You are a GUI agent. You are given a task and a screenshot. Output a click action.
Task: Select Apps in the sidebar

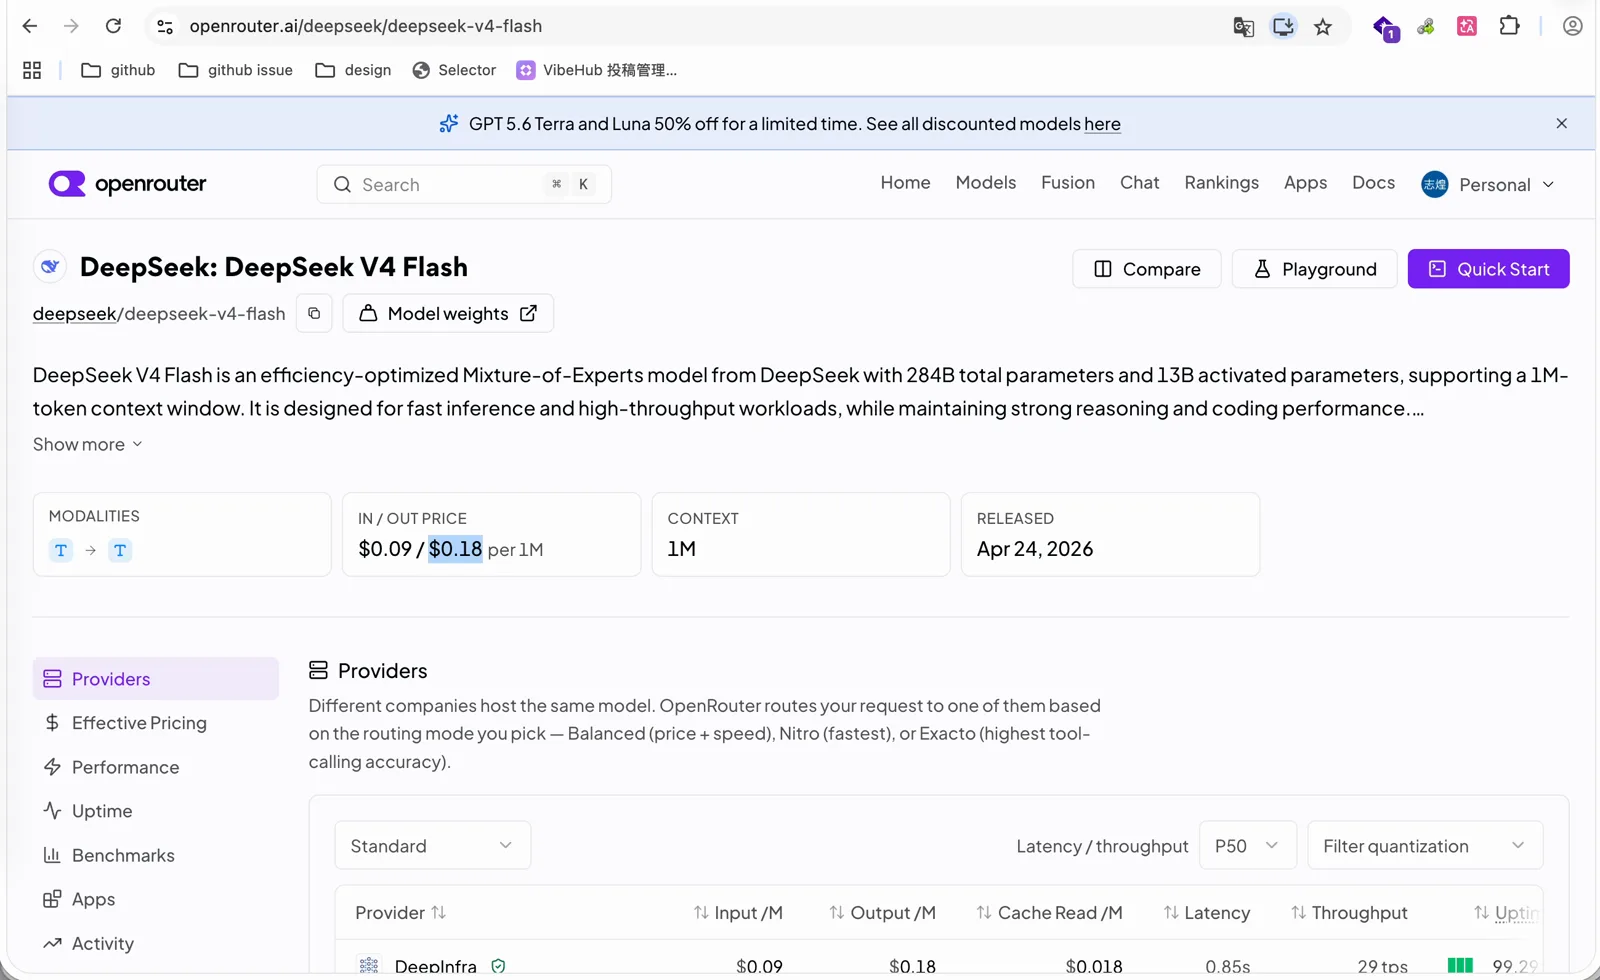(156, 899)
